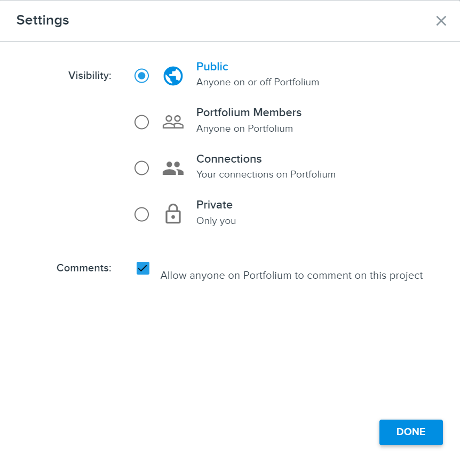Choose the Private radio button
The width and height of the screenshot is (460, 458).
pos(142,214)
